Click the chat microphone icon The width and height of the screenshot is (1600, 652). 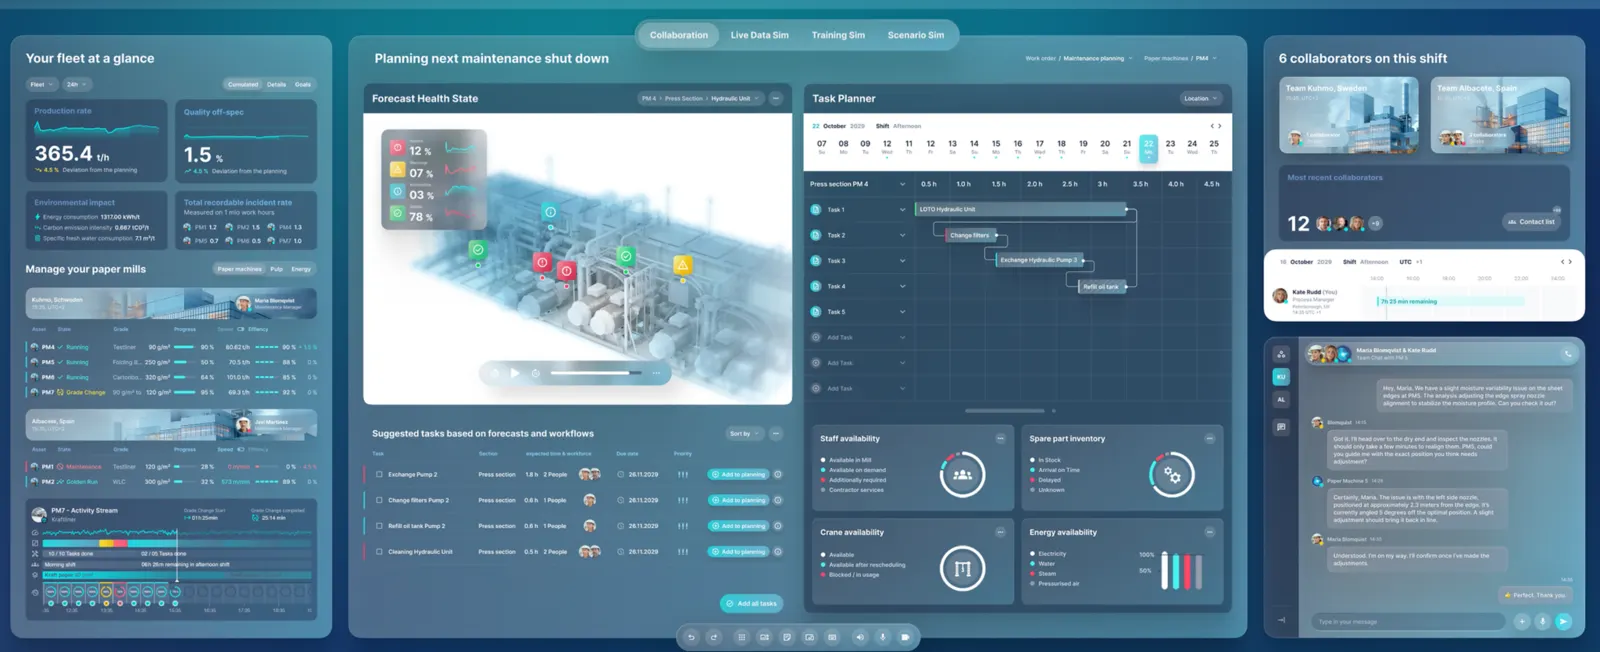[x=1543, y=622]
